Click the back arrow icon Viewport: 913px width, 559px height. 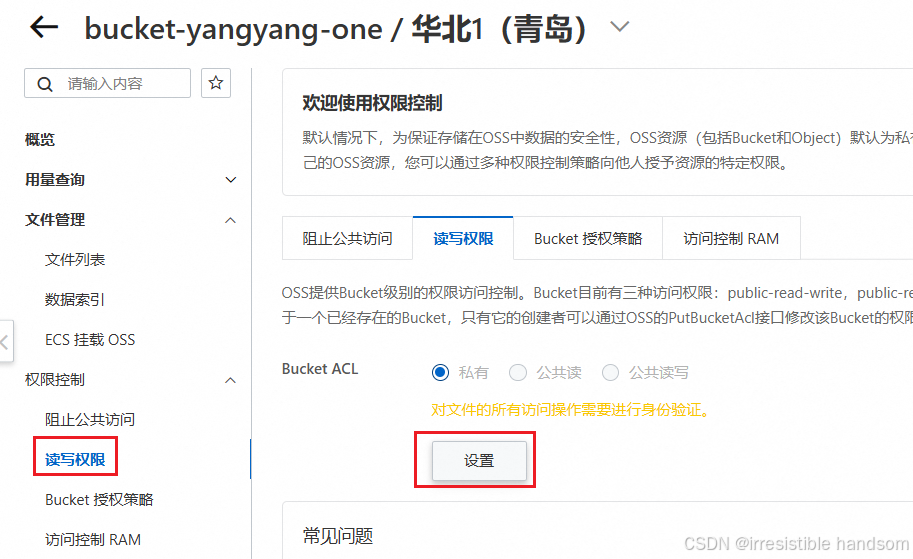(x=44, y=27)
